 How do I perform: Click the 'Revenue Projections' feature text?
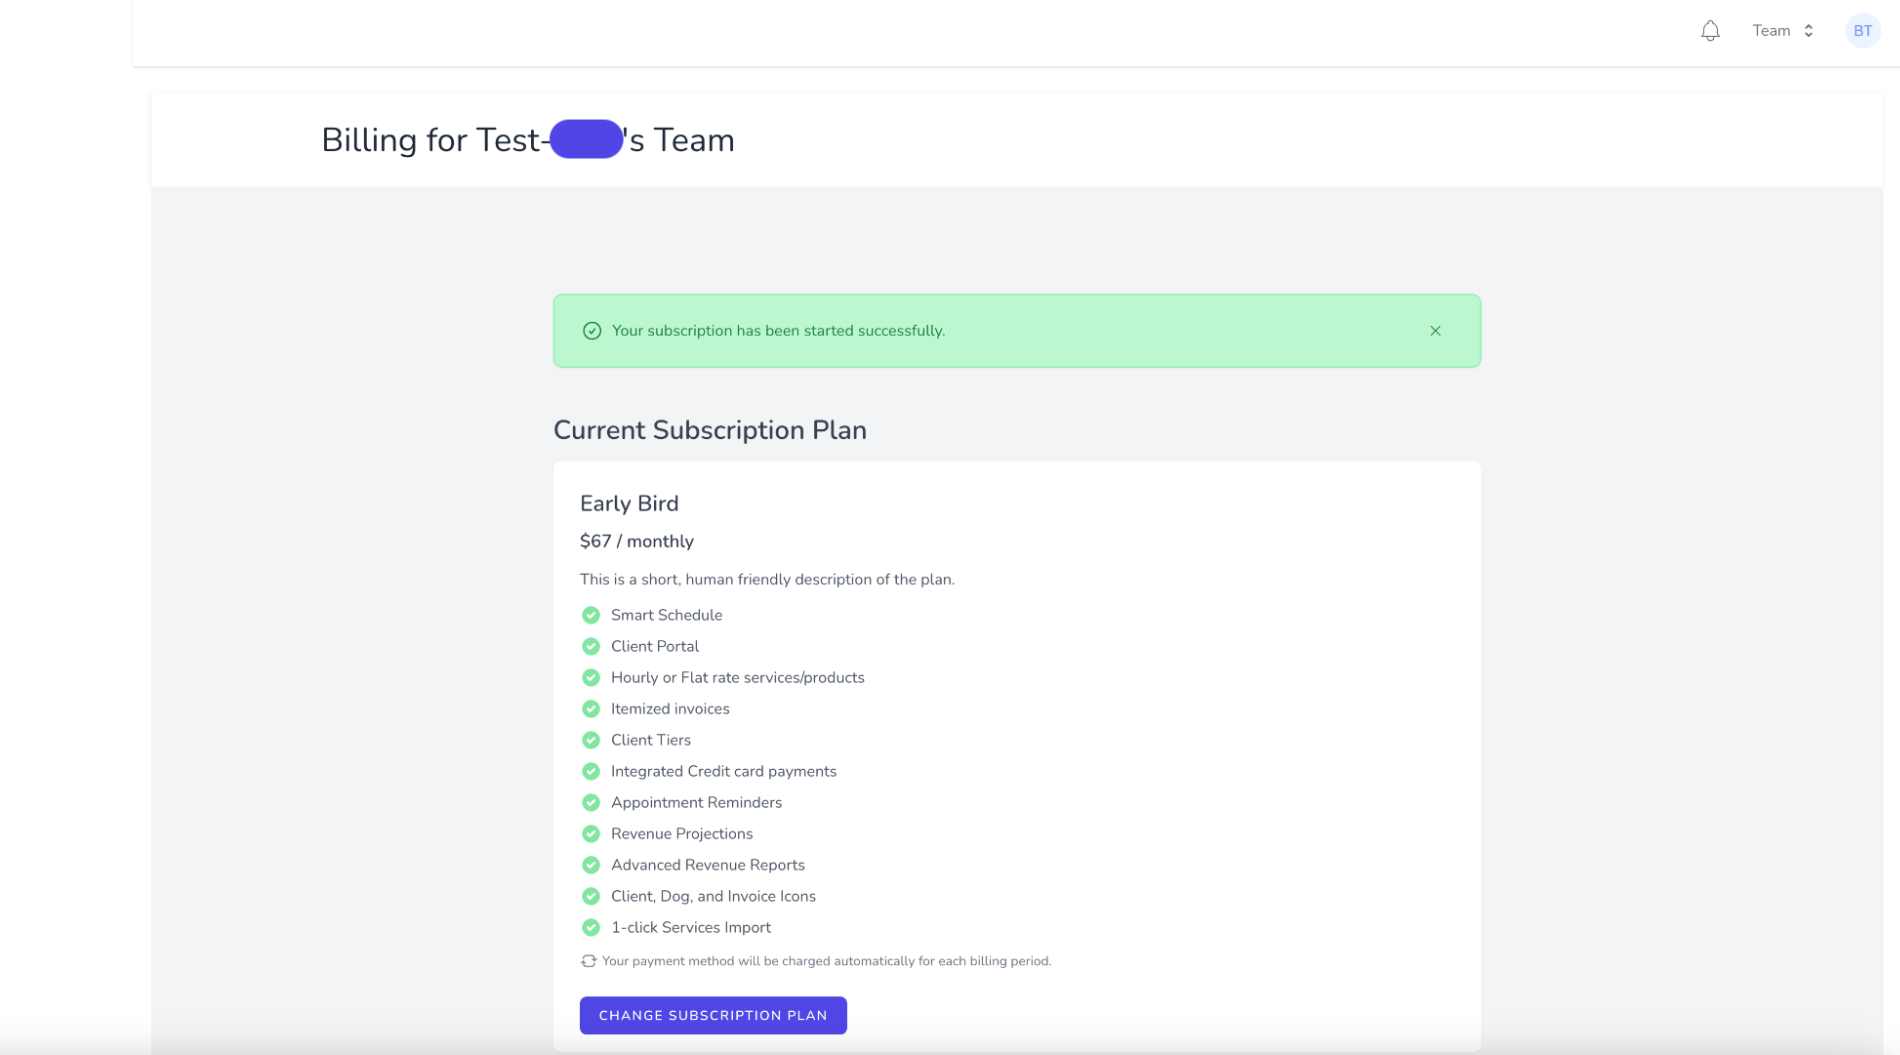682,834
